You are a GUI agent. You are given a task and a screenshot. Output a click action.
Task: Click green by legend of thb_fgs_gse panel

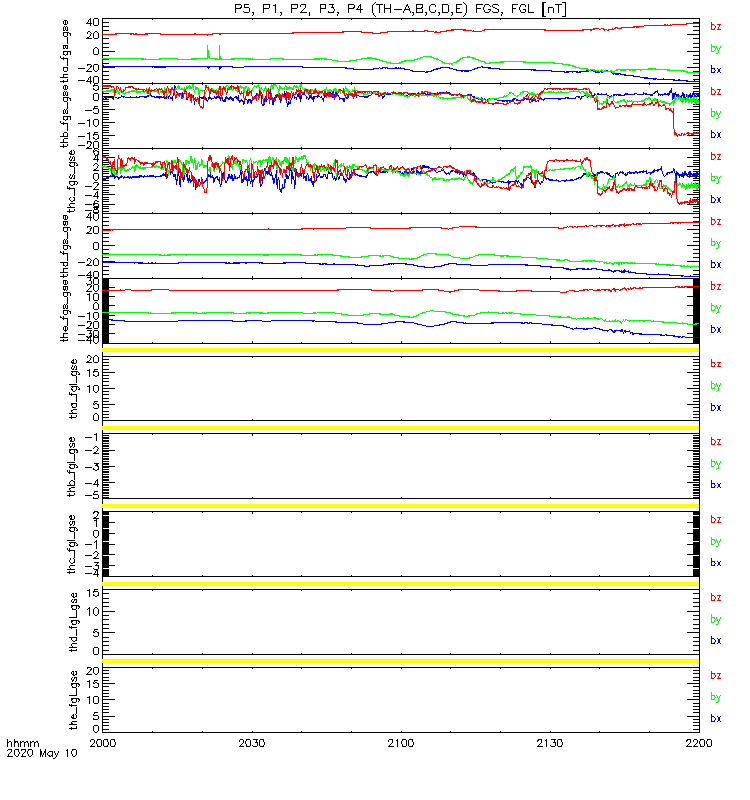coord(716,113)
